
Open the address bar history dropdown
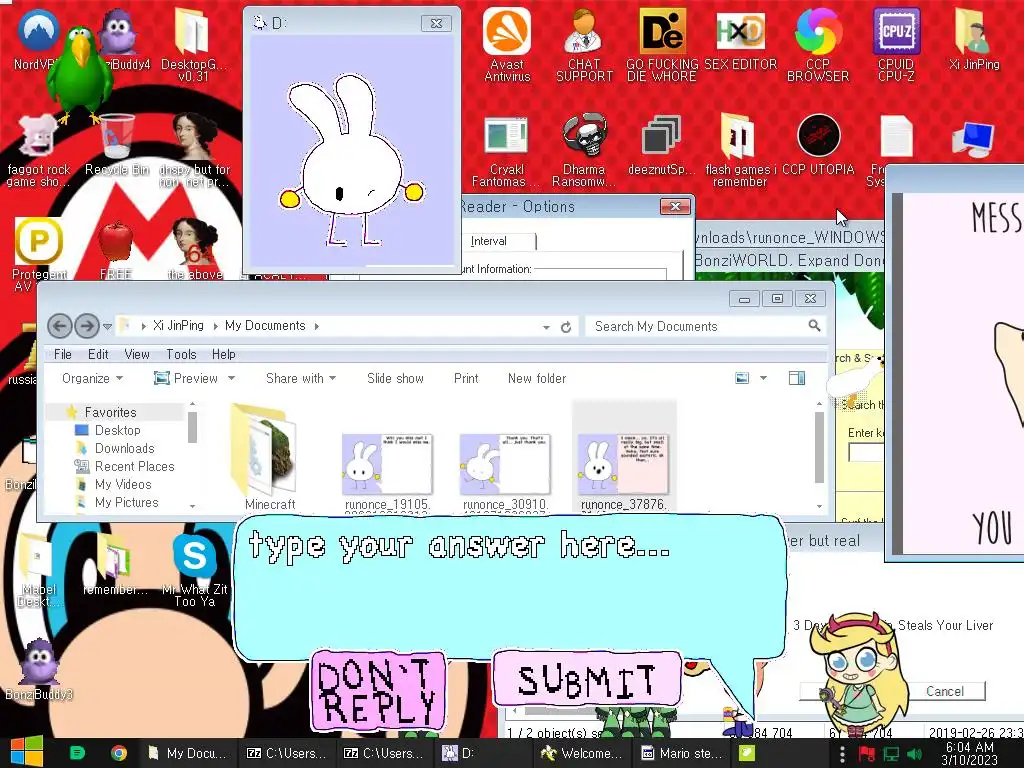[546, 327]
